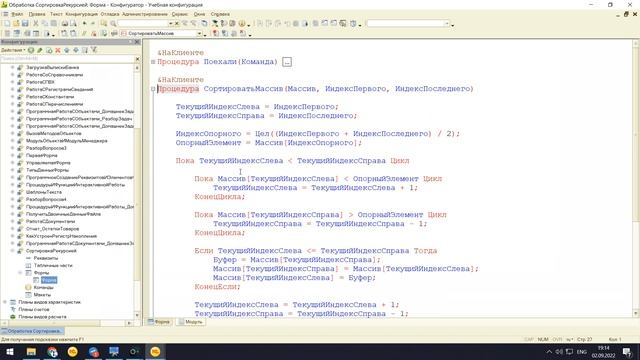Image resolution: width=640 pixels, height=360 pixels.
Task: Expand the Планы видов характеристик node
Action: 5,302
